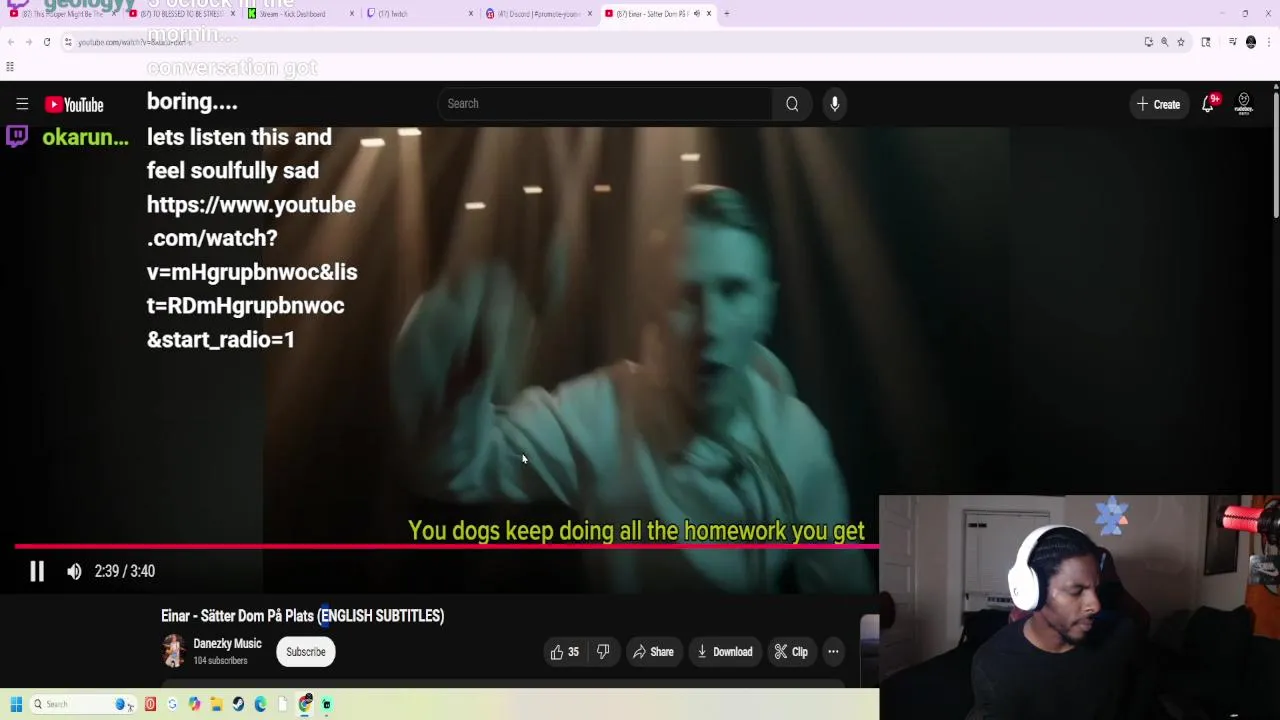Screen dimensions: 1280x720
Task: Click the browser address bar URL
Action: [135, 42]
